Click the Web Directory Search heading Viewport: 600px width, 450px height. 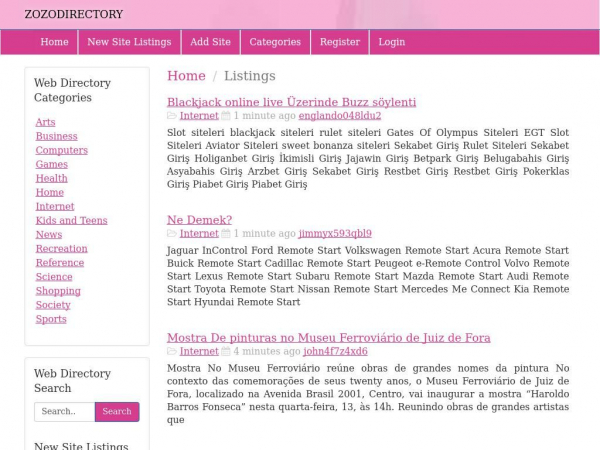(72, 381)
